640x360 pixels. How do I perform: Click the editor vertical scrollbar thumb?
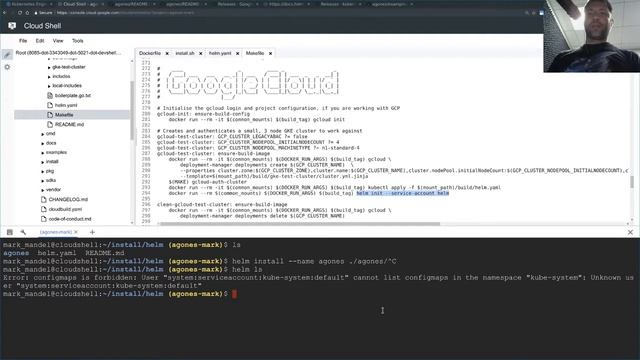click(632, 182)
